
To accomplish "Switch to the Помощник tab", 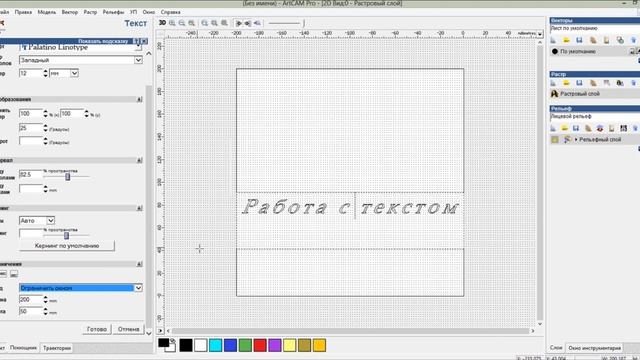I will click(x=23, y=348).
